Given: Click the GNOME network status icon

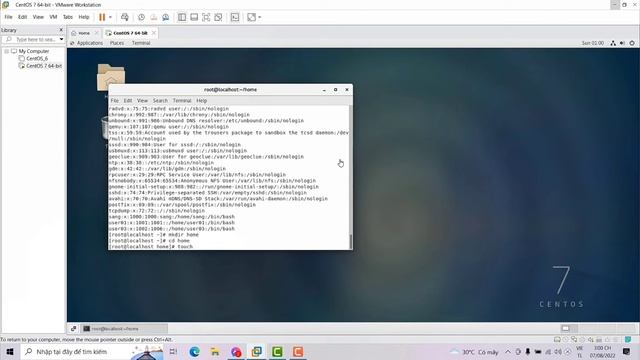Looking at the screenshot, I should (x=613, y=43).
